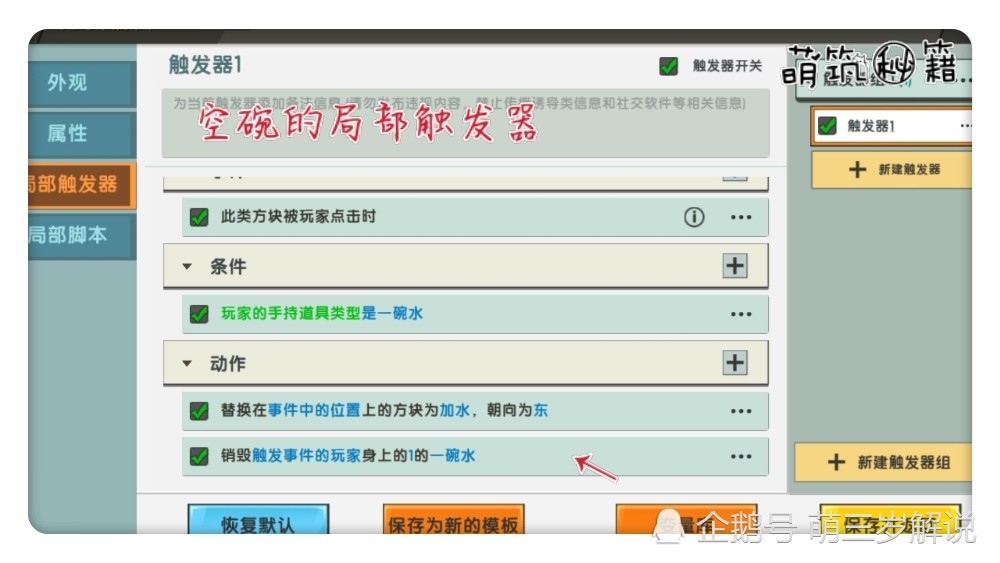Click the trigger description input field
The width and height of the screenshot is (1000, 563).
pos(466,123)
